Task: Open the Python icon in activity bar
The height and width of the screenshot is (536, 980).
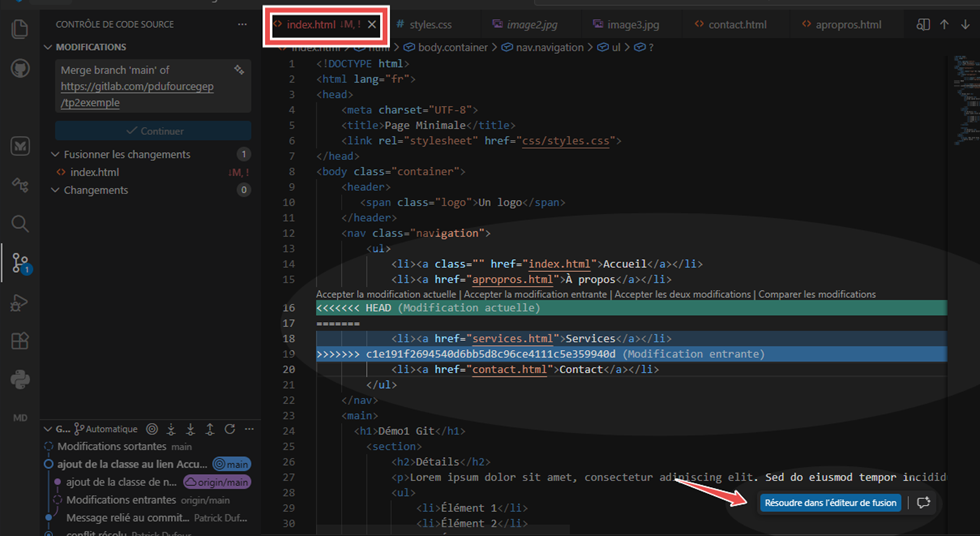Action: (20, 379)
